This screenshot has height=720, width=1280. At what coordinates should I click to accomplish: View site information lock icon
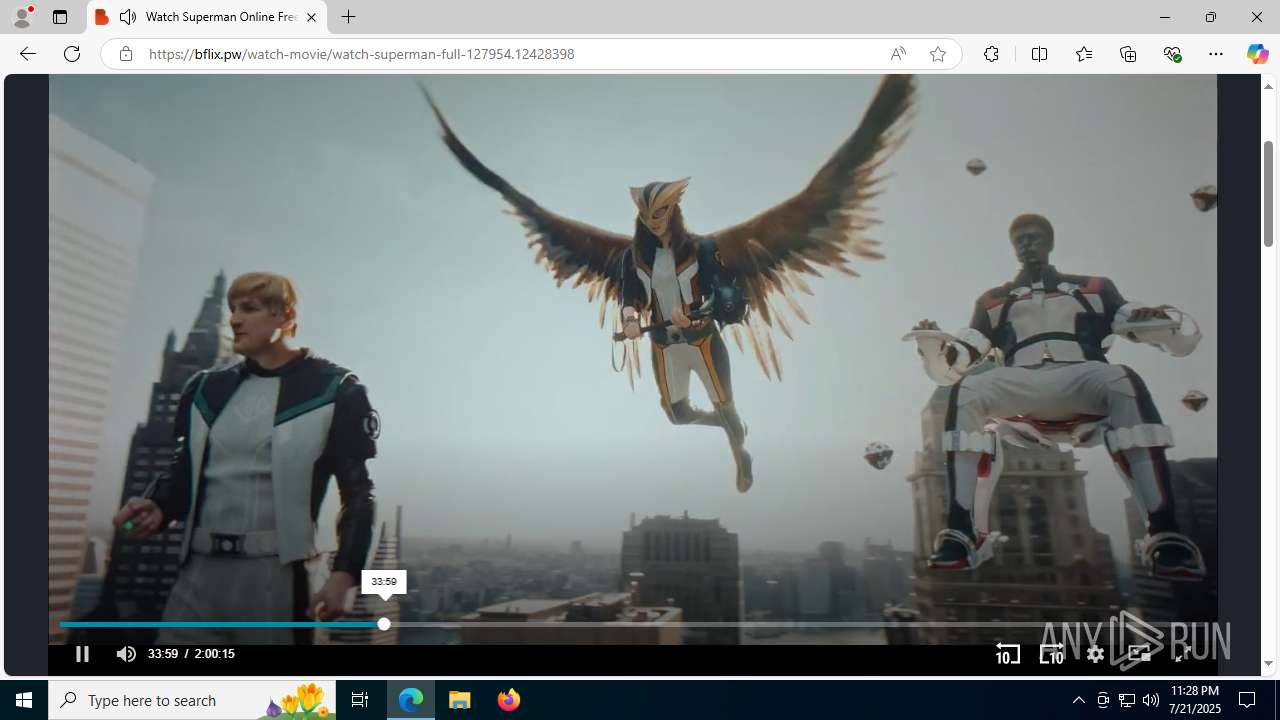[125, 54]
